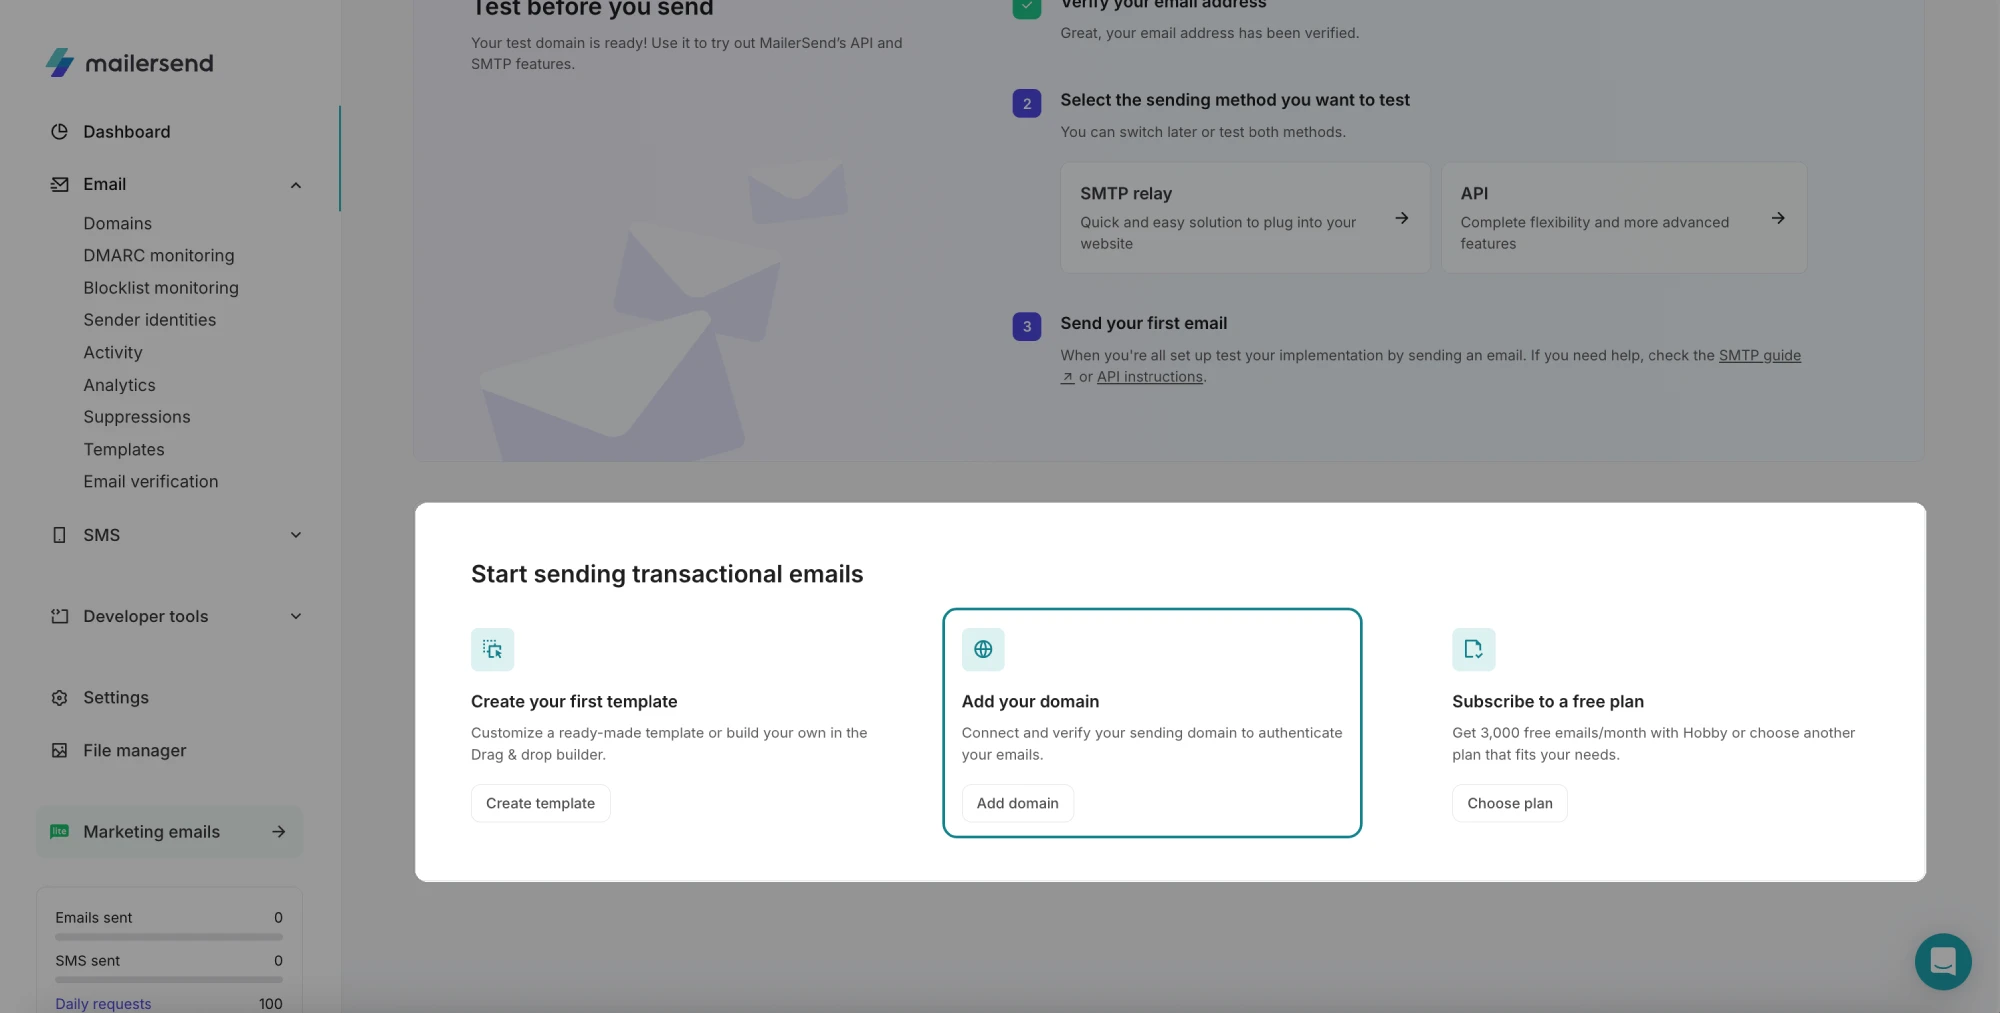Click the Emails sent progress bar
The image size is (2000, 1013).
click(169, 937)
